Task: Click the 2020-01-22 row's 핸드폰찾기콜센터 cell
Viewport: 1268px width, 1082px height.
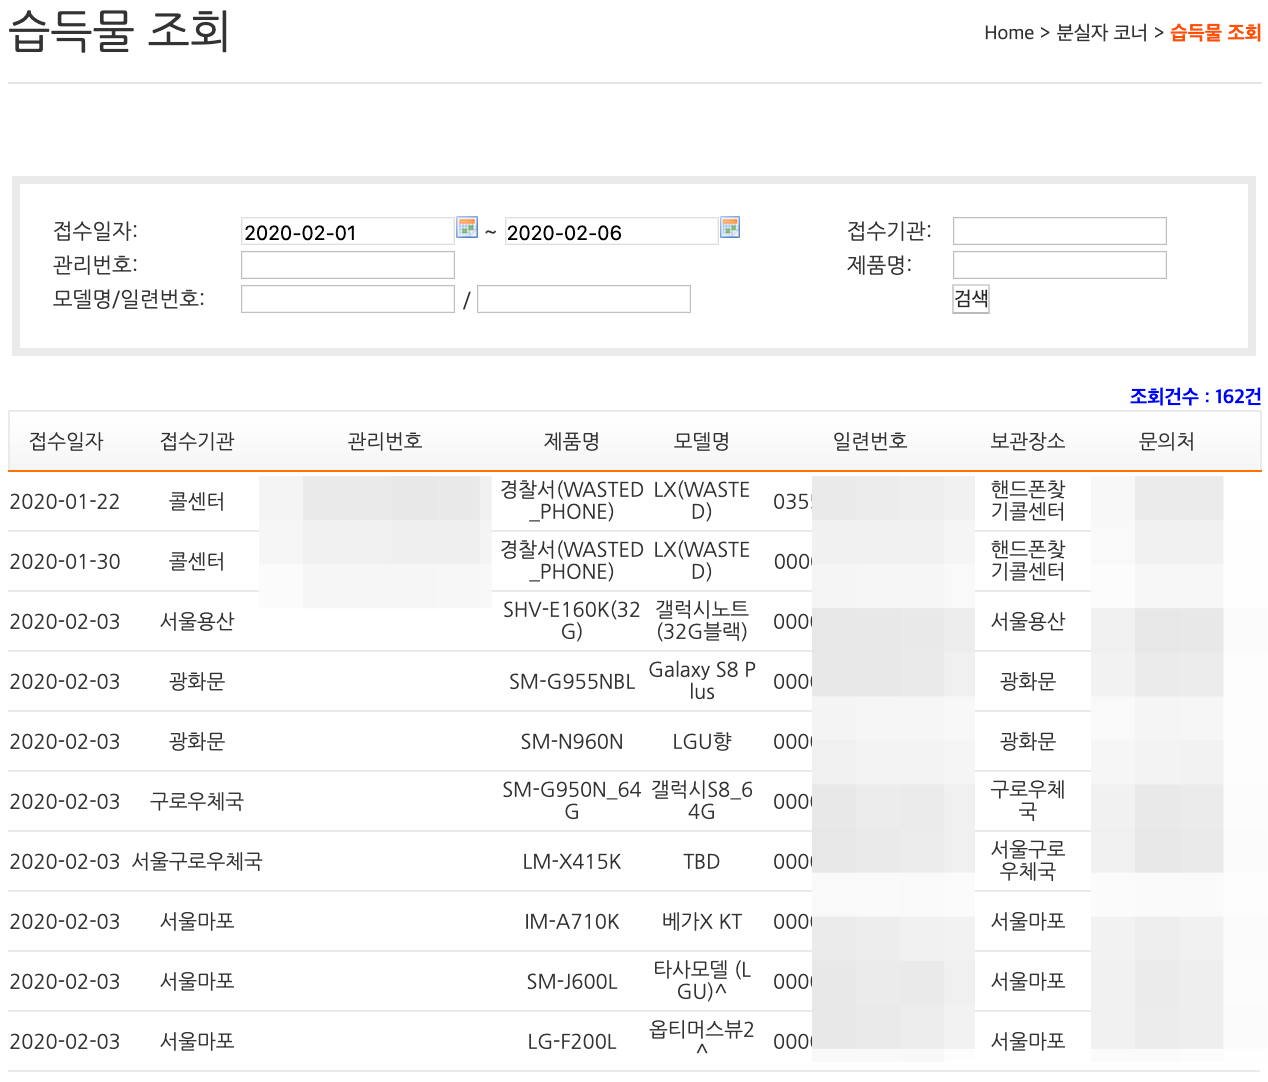Action: tap(1028, 501)
